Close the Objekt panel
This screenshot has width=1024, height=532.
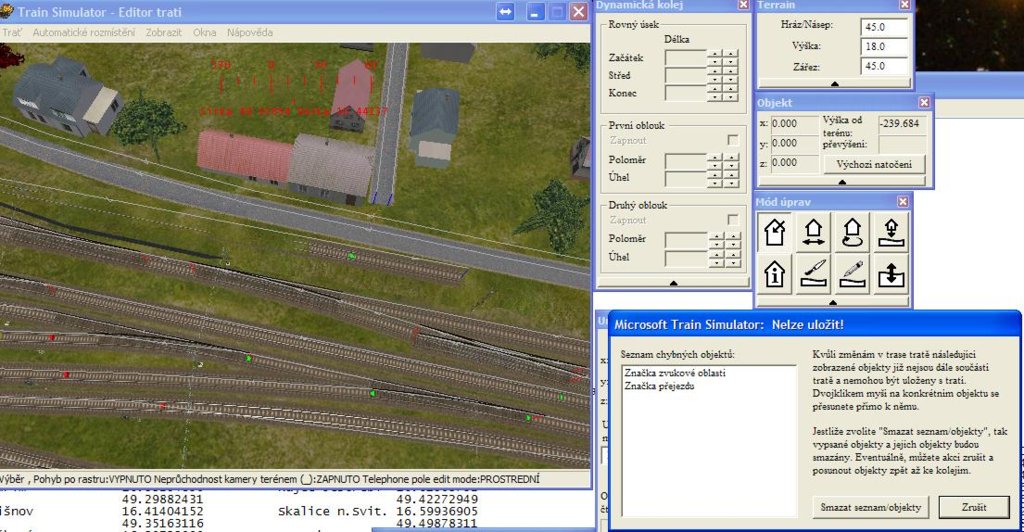click(x=924, y=102)
